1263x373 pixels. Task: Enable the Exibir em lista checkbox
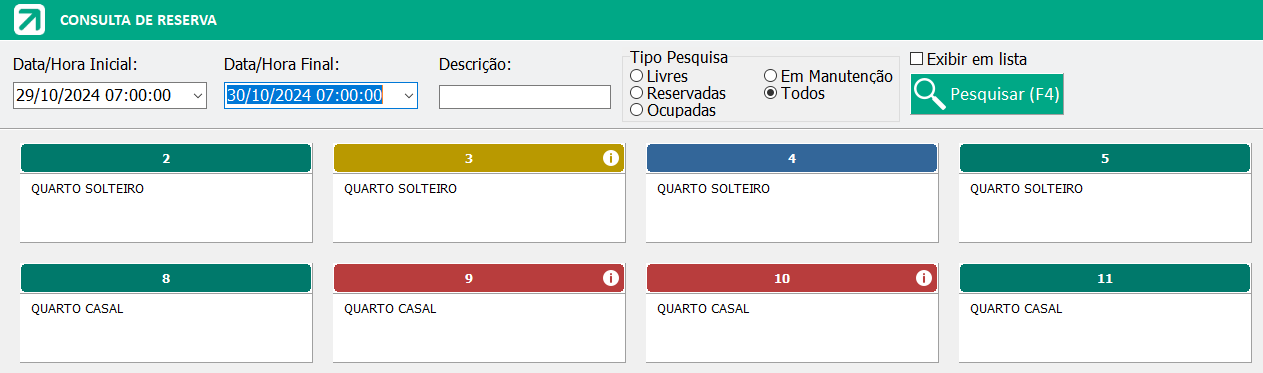point(916,59)
